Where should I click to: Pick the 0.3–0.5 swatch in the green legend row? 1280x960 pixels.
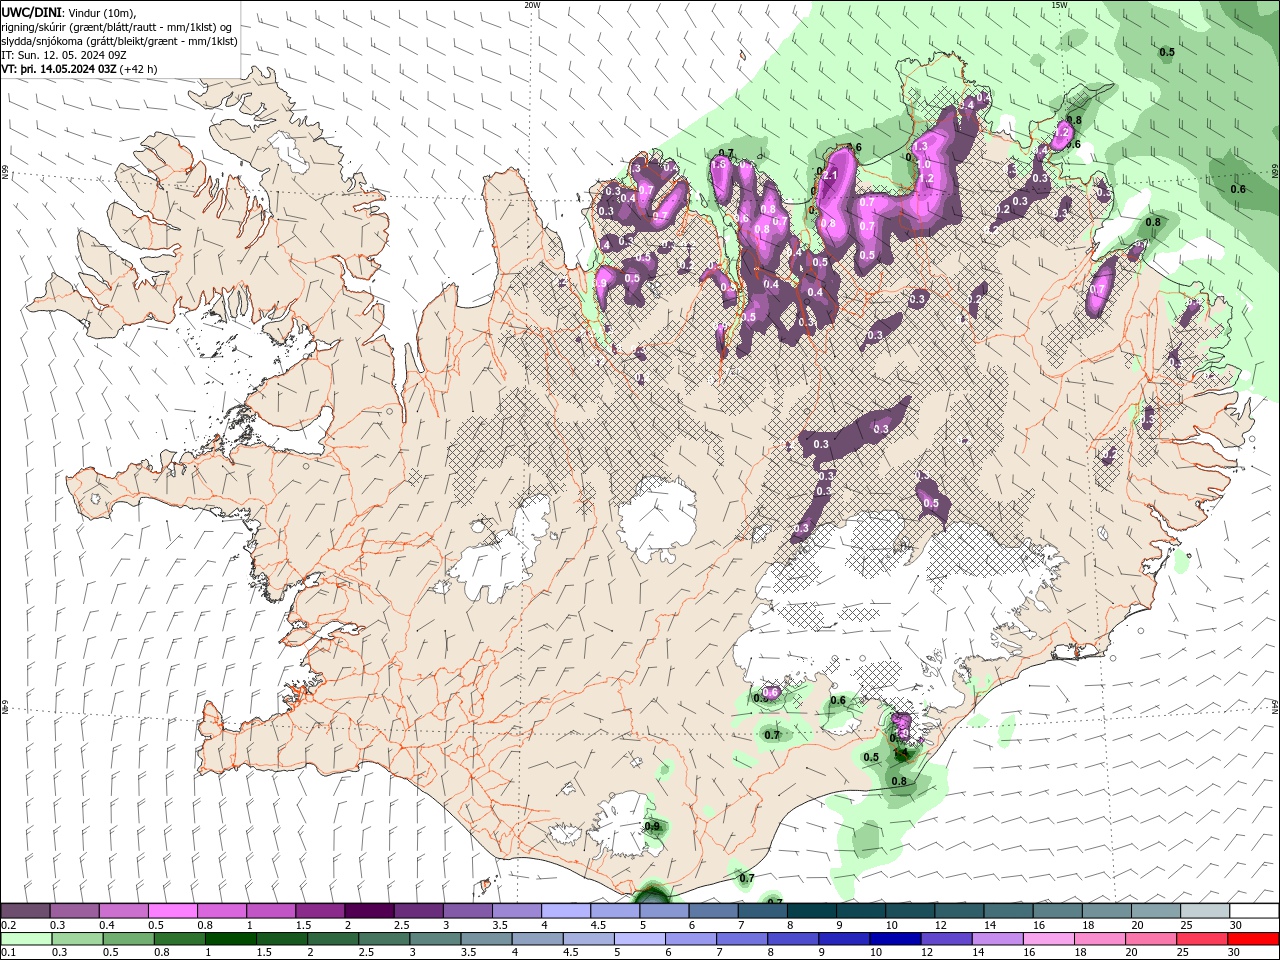click(77, 939)
